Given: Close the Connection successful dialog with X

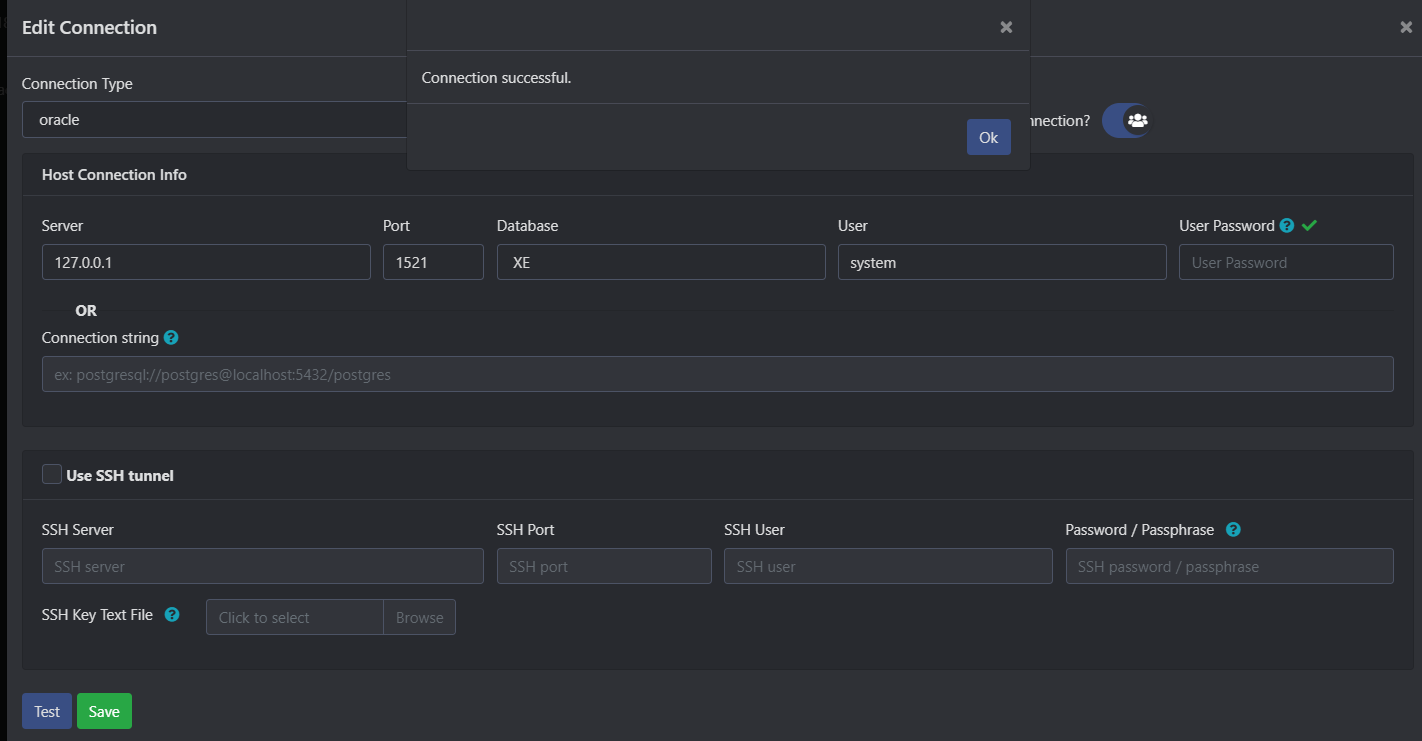Looking at the screenshot, I should tap(1006, 27).
